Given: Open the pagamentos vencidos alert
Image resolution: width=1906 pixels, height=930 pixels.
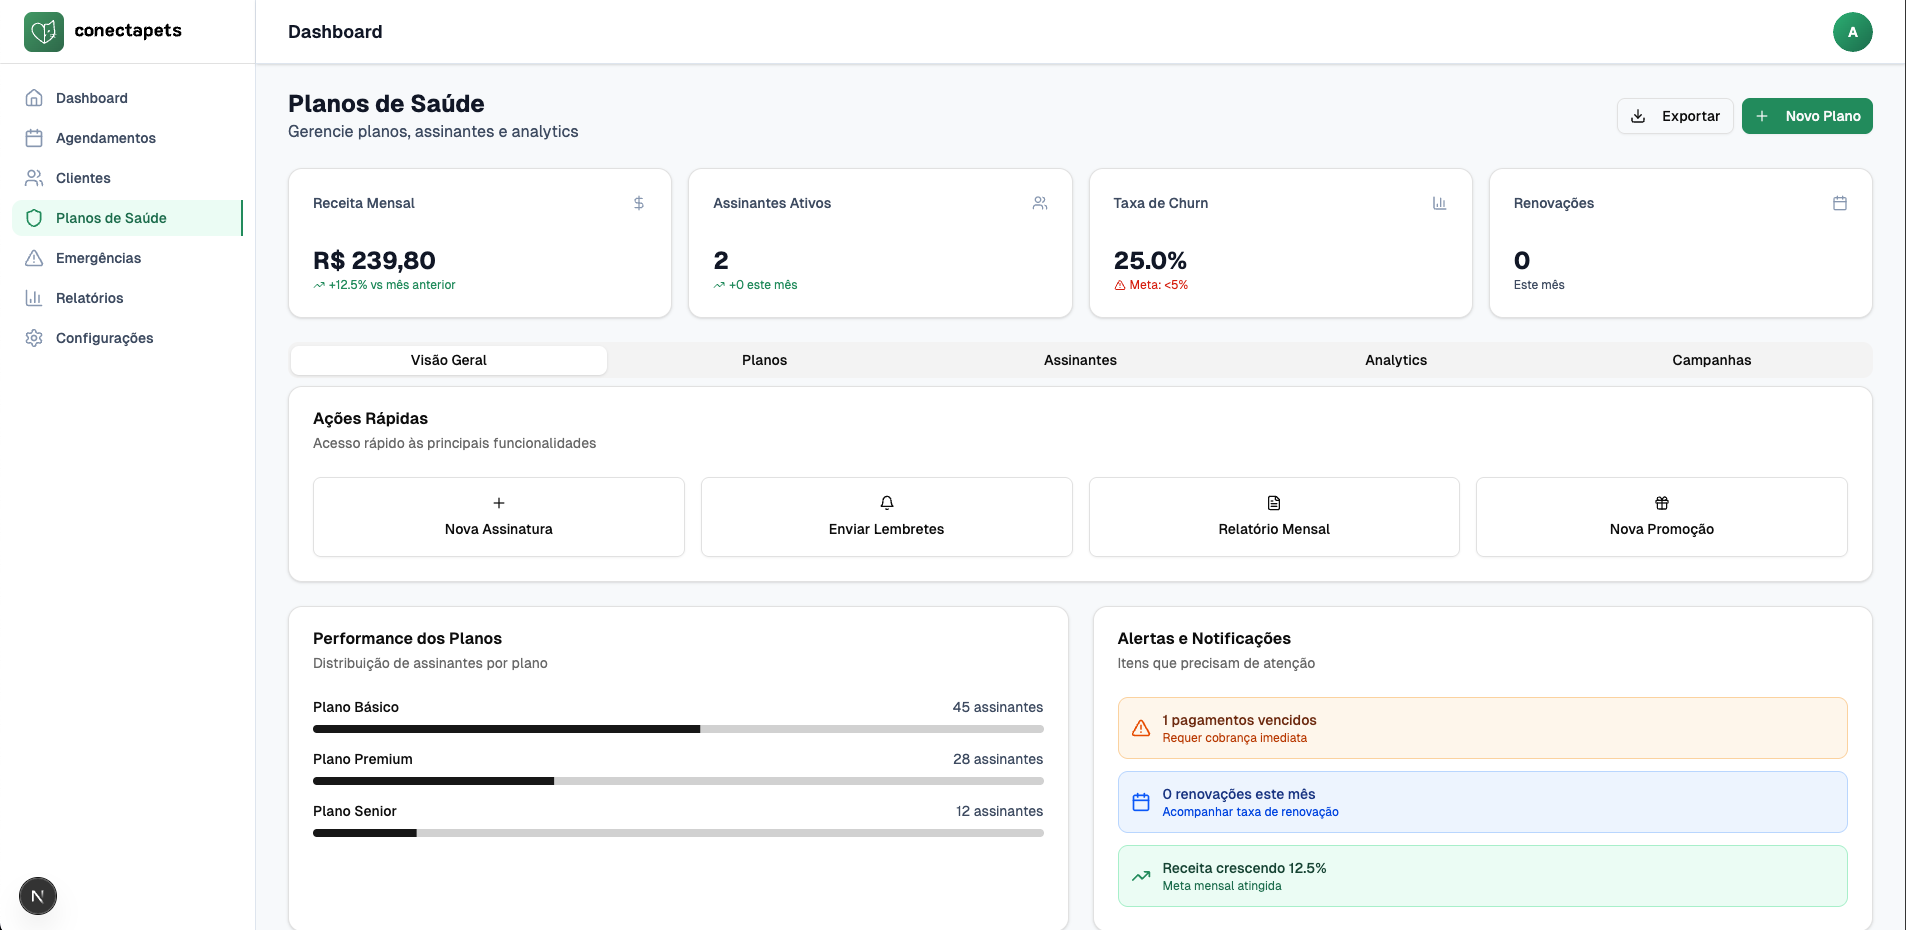Looking at the screenshot, I should [x=1481, y=728].
